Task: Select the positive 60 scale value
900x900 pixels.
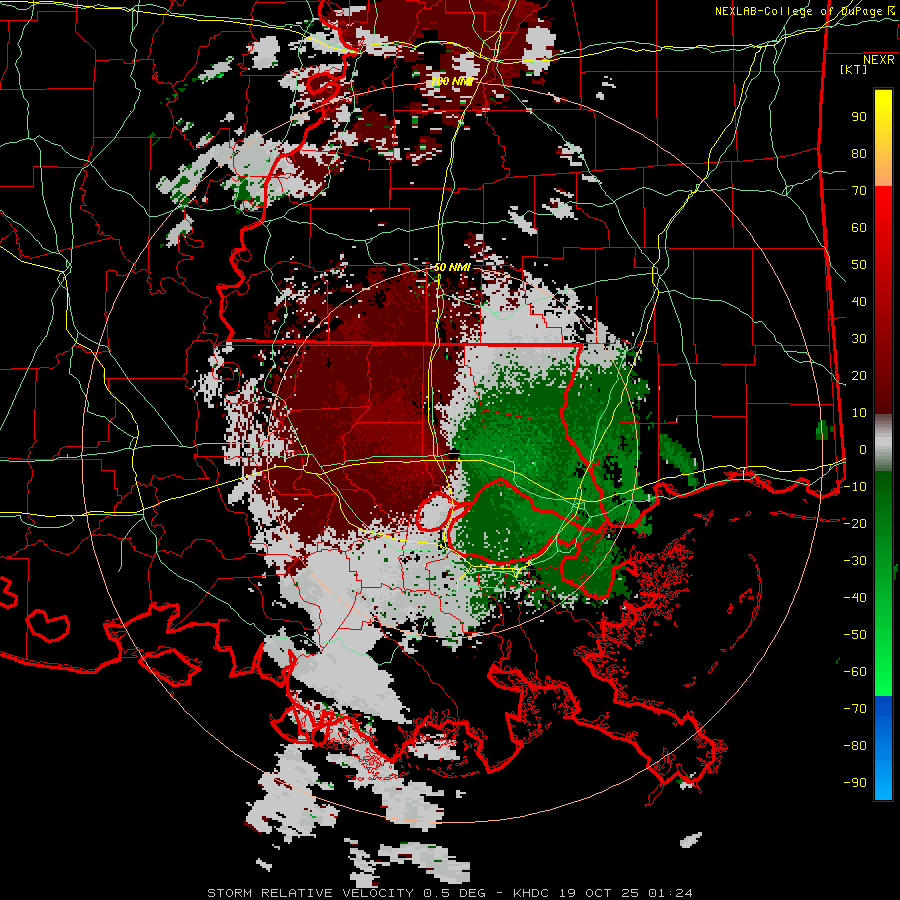Action: pos(859,227)
